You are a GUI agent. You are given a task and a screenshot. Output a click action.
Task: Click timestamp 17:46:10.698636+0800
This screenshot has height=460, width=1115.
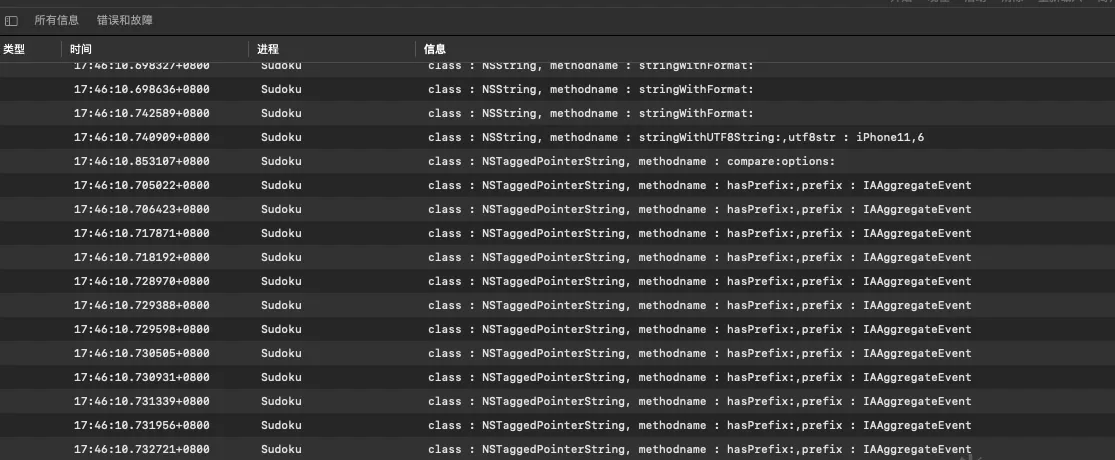[142, 90]
